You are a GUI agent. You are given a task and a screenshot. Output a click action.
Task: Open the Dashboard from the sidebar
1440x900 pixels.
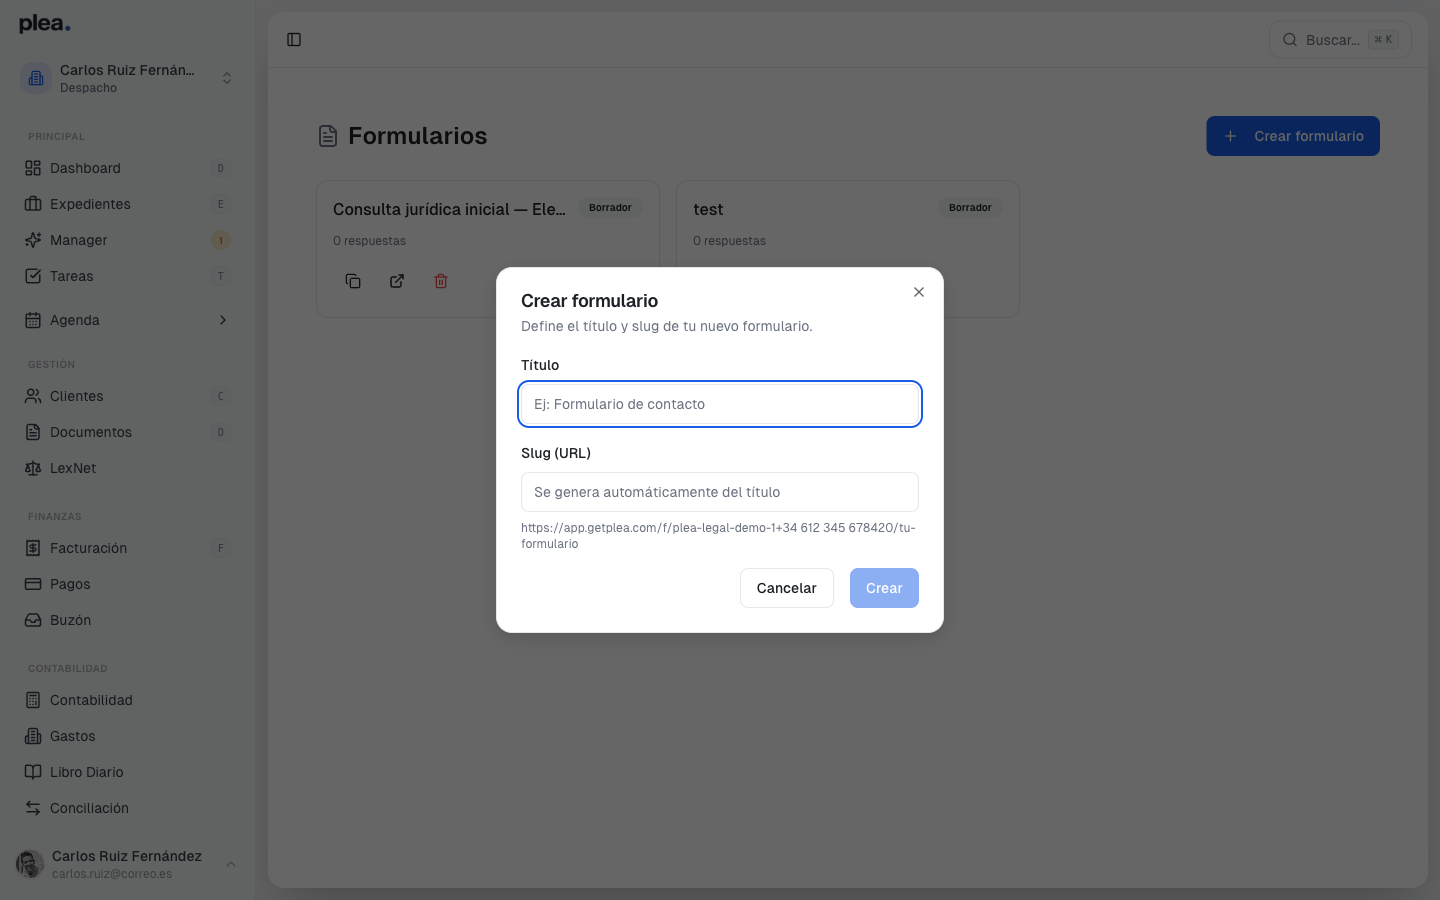tap(85, 168)
